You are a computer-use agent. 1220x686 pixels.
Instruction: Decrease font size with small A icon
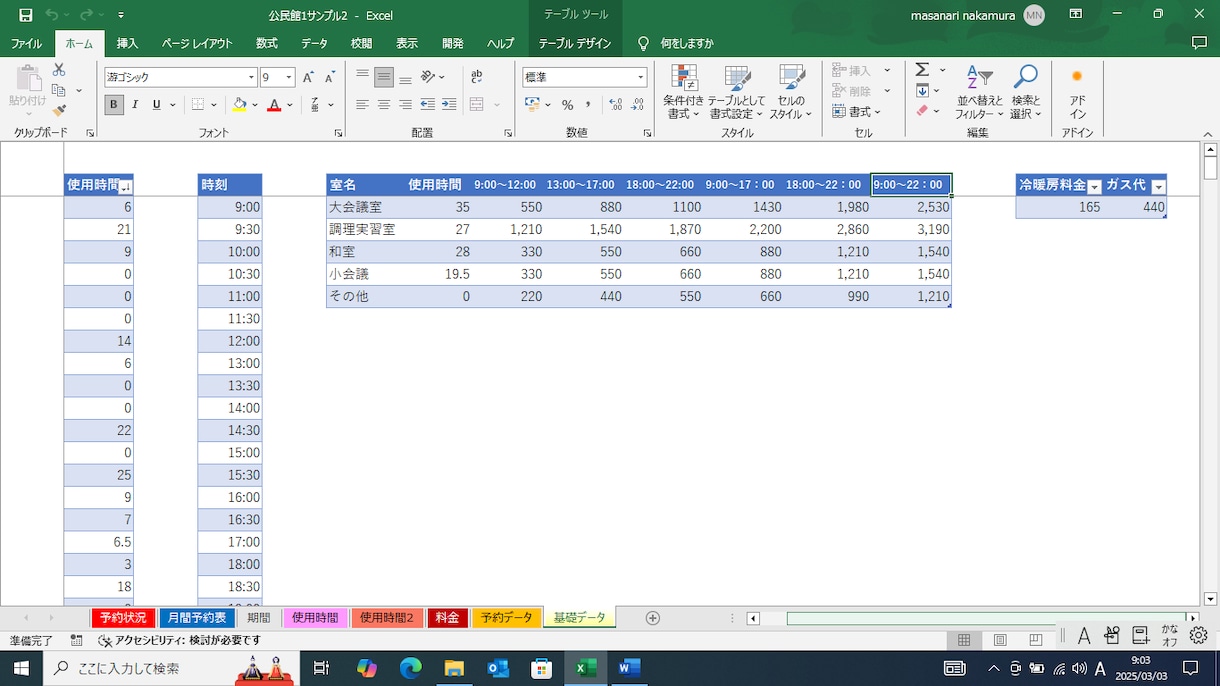click(330, 77)
